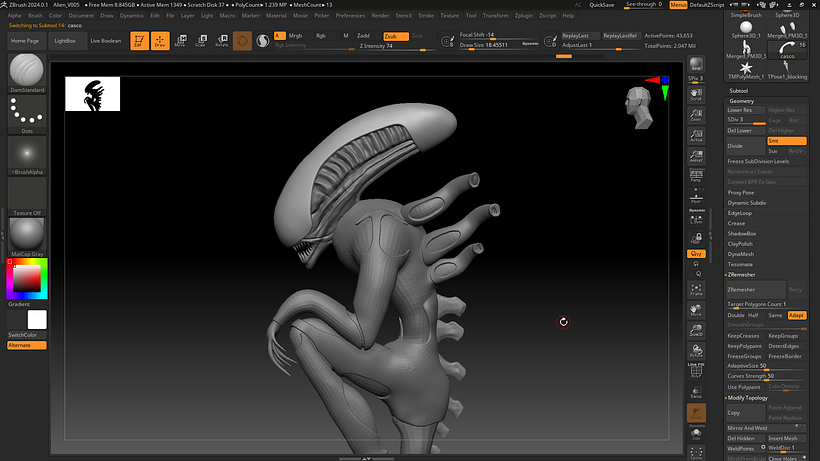Image resolution: width=820 pixels, height=461 pixels.
Task: Select the TMPolyMesh_1 tool thumbnail
Action: pos(746,70)
